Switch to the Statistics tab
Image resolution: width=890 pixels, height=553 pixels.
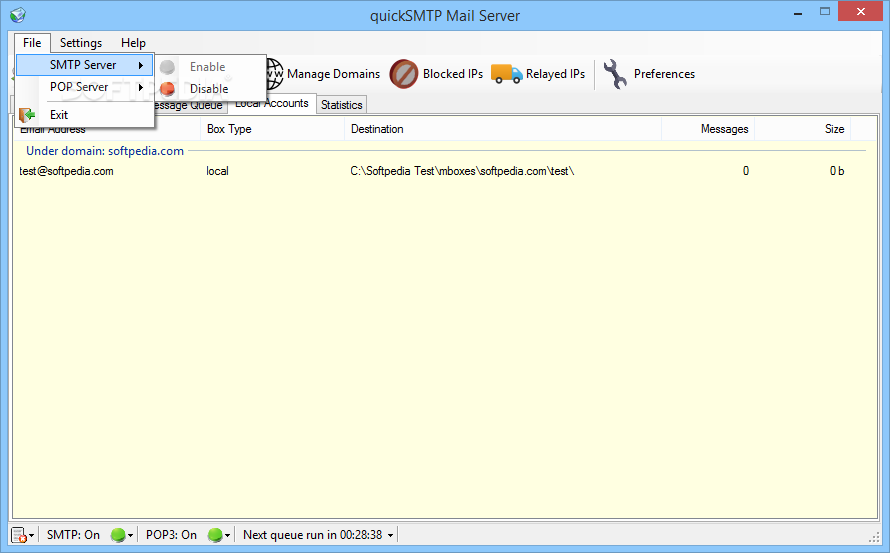coord(341,105)
